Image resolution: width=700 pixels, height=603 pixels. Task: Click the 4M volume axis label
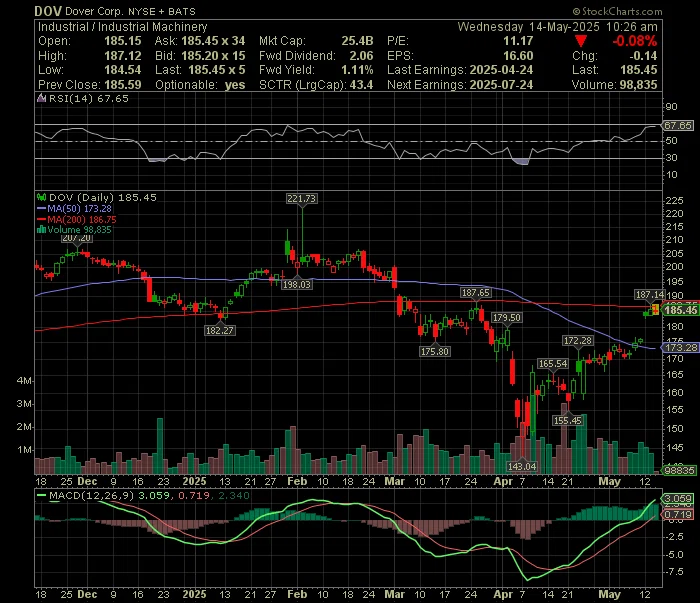[x=25, y=381]
